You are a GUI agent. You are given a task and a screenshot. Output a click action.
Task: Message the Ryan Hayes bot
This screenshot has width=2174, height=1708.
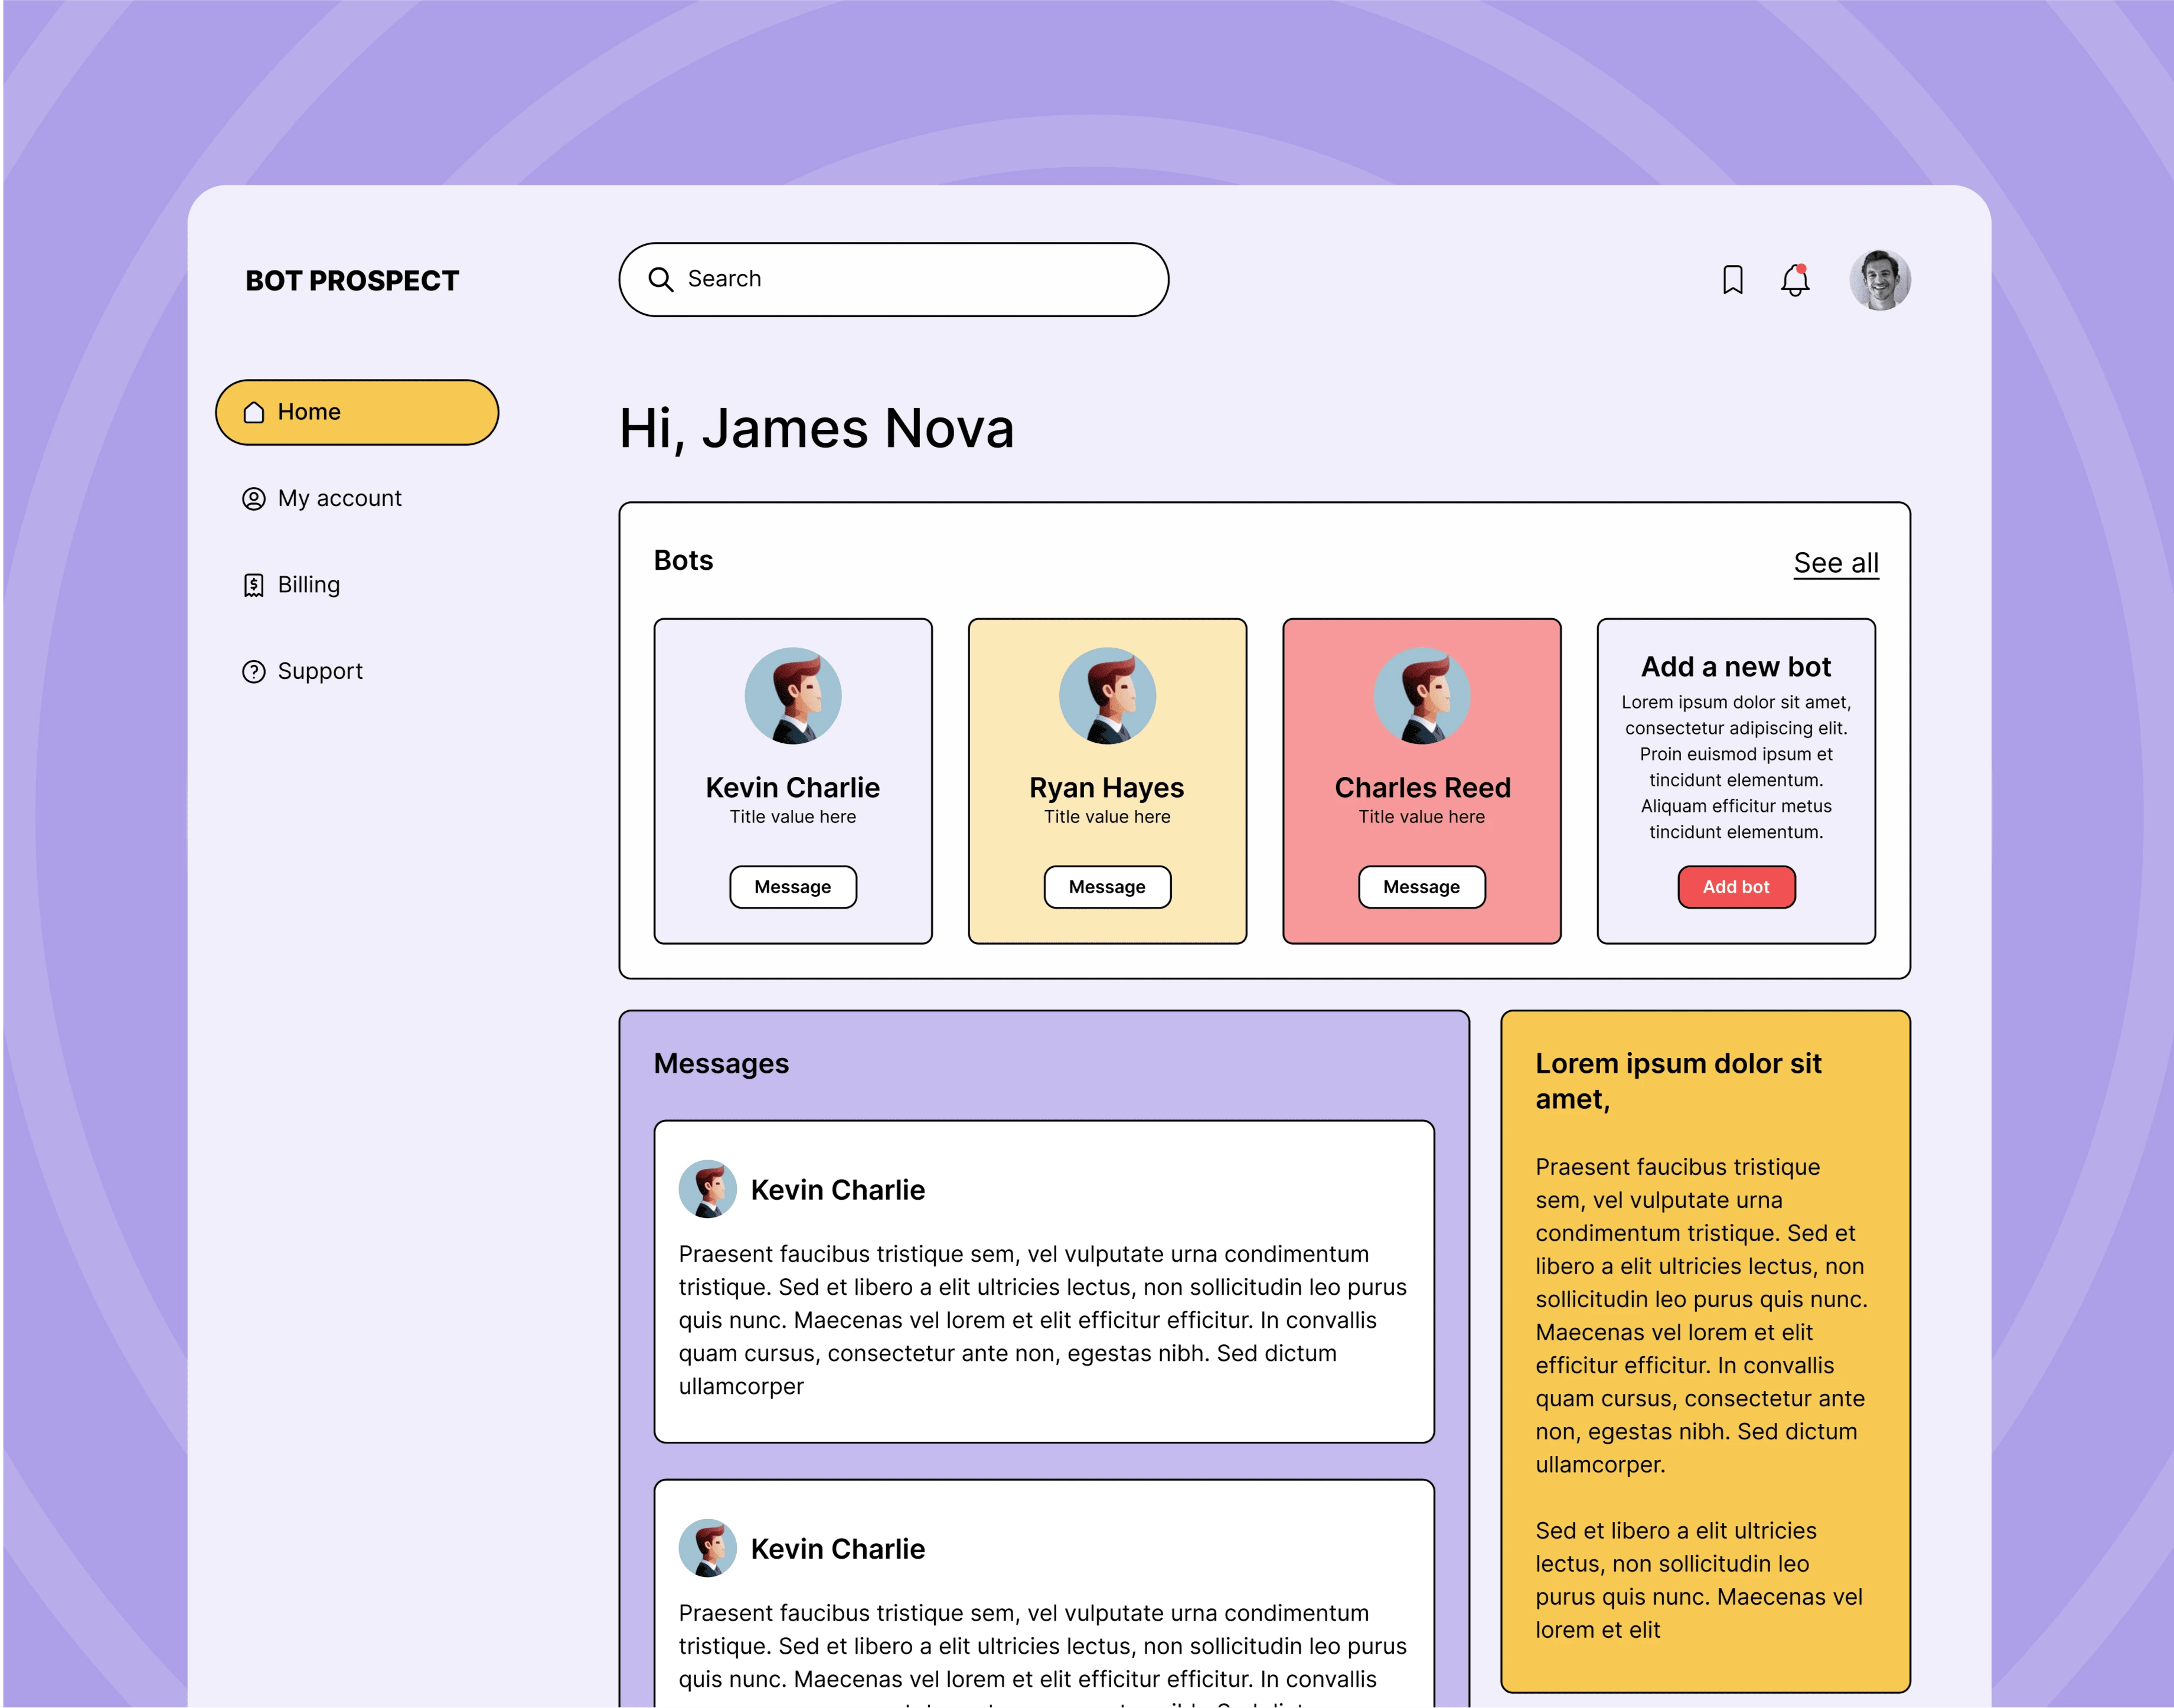pyautogui.click(x=1107, y=887)
